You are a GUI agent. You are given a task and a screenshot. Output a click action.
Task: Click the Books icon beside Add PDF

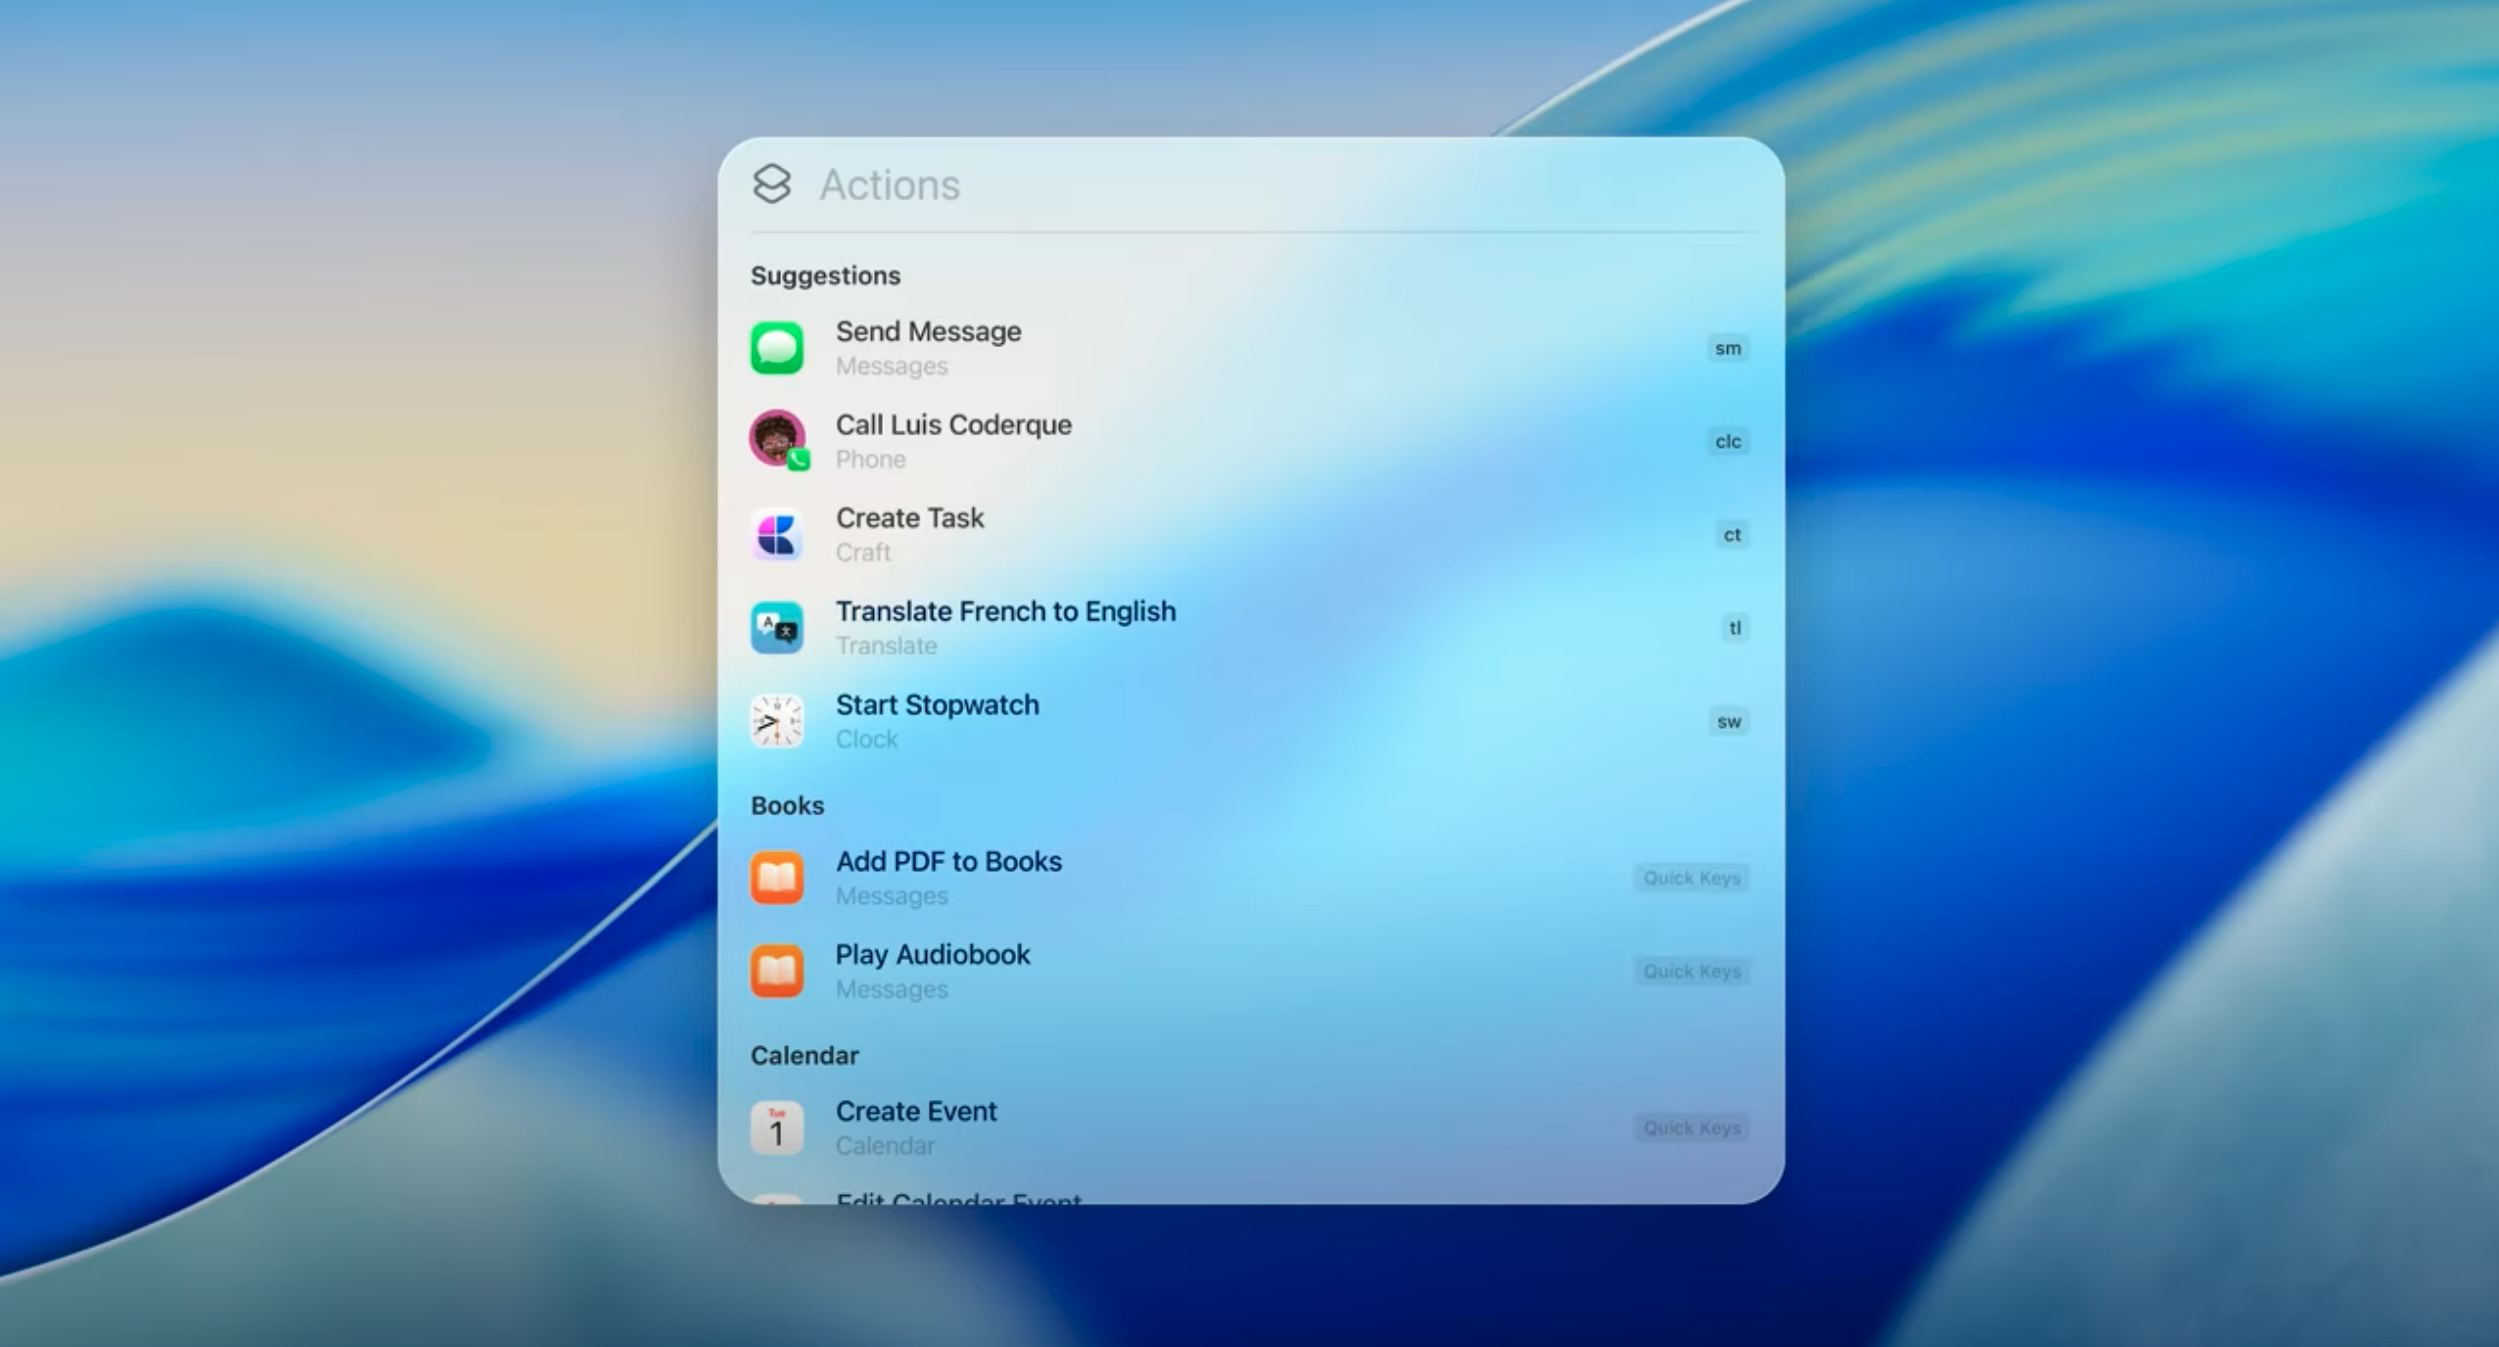[777, 877]
